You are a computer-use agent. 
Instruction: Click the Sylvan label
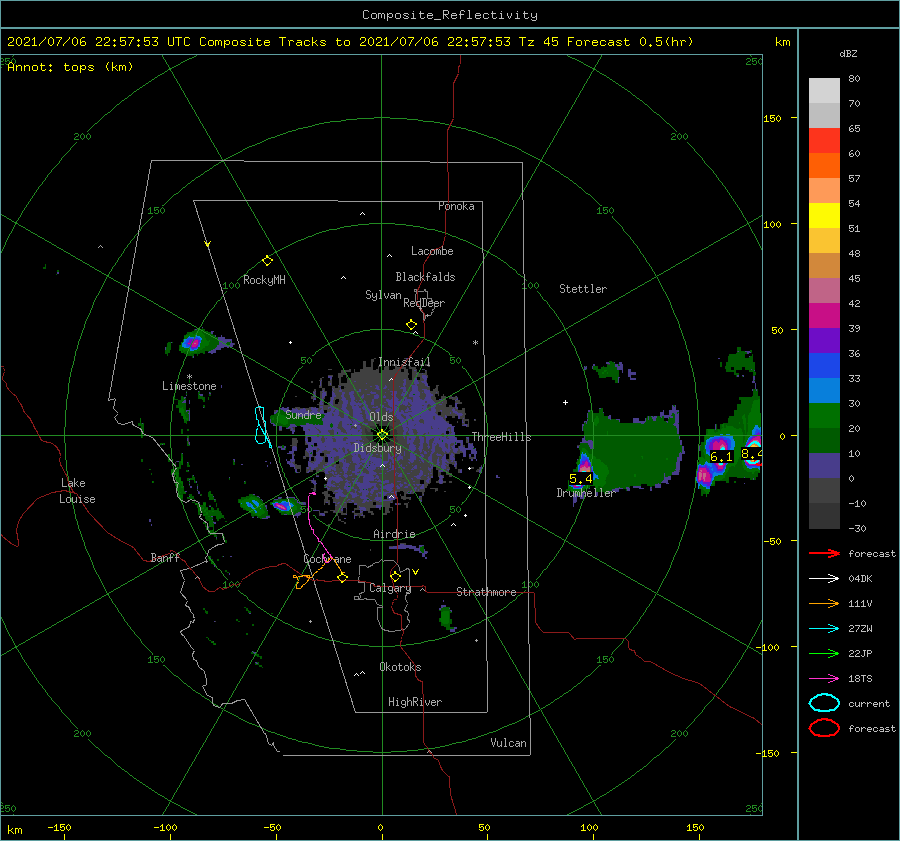tap(383, 294)
